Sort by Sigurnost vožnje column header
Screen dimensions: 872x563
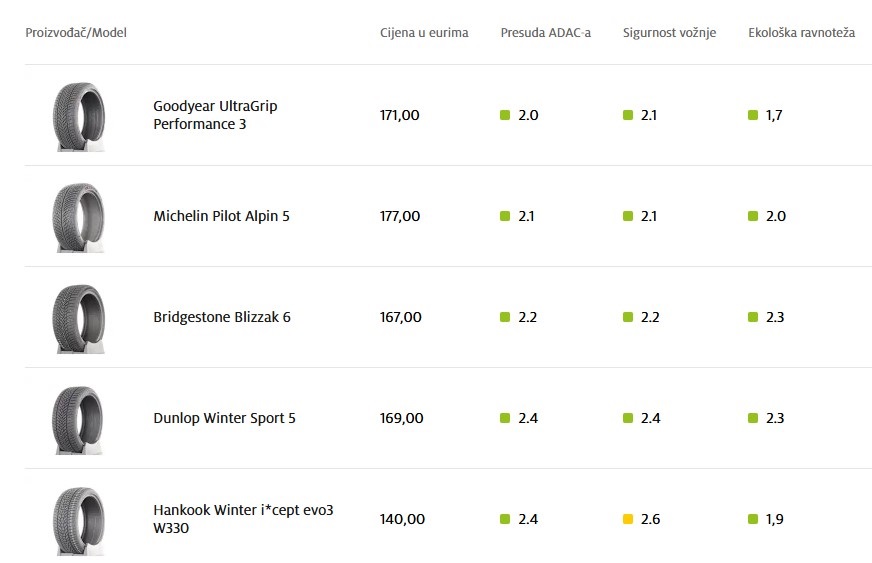click(669, 33)
